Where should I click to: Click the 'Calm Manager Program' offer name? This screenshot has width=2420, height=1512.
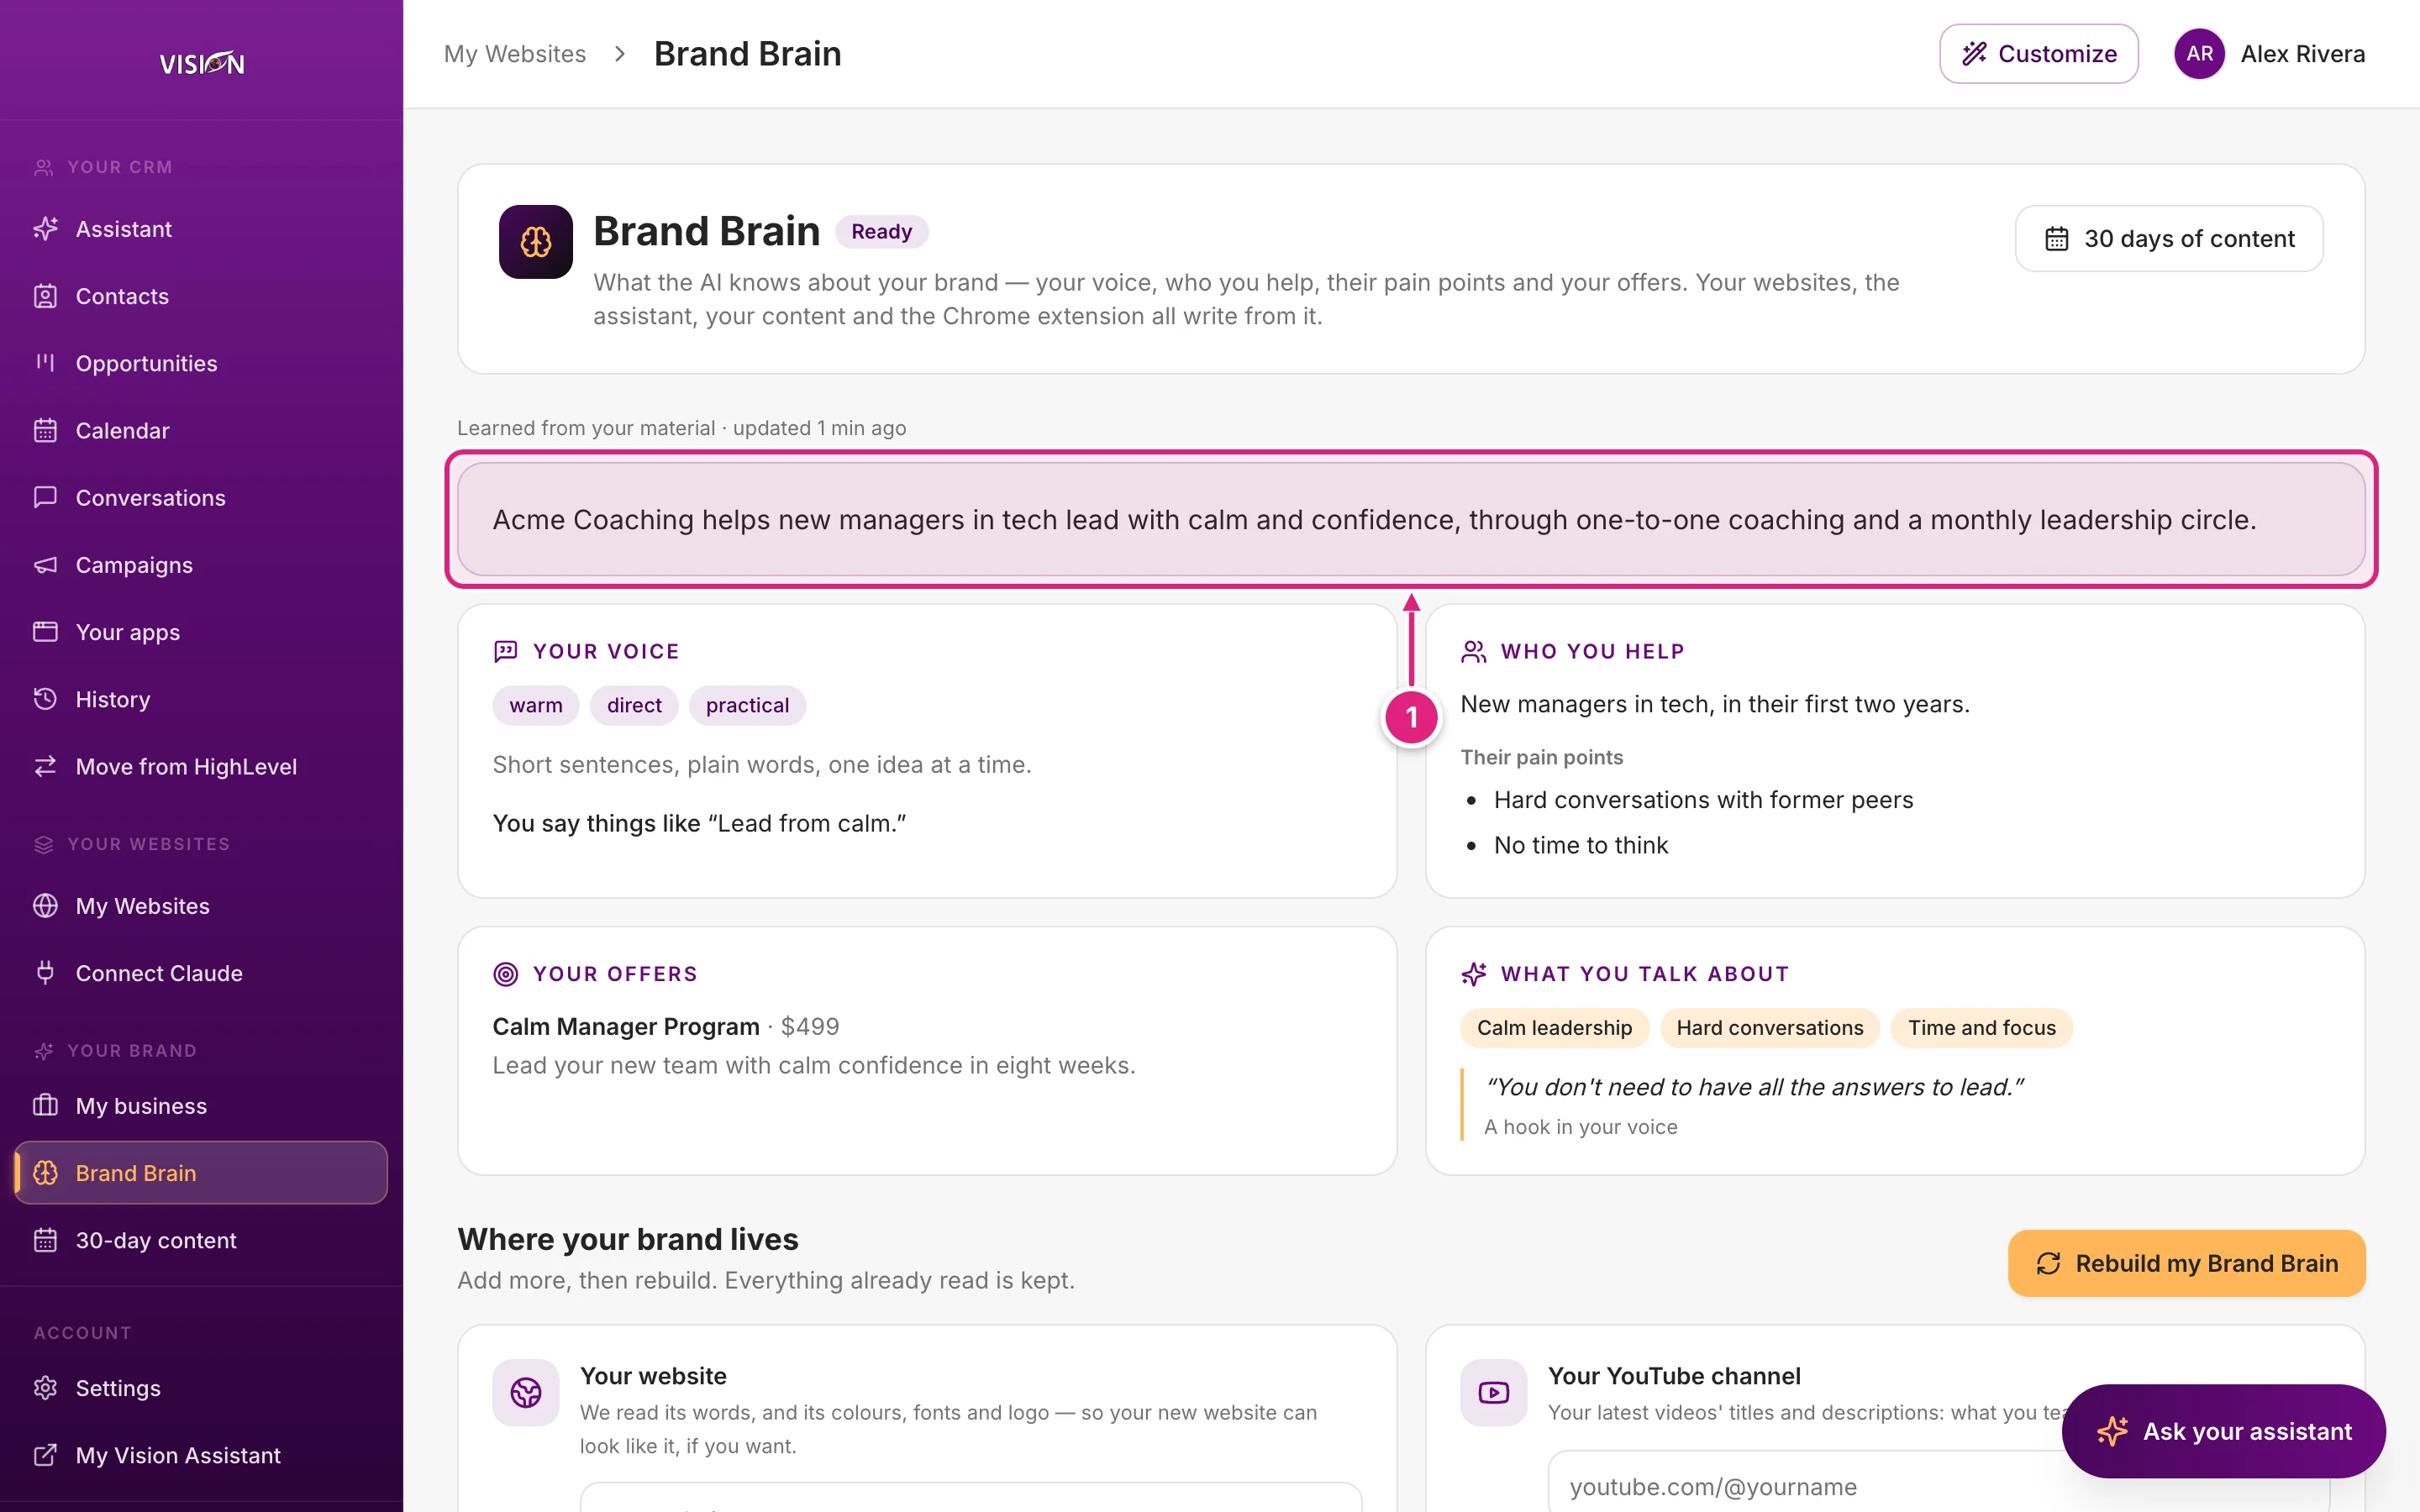626,1026
